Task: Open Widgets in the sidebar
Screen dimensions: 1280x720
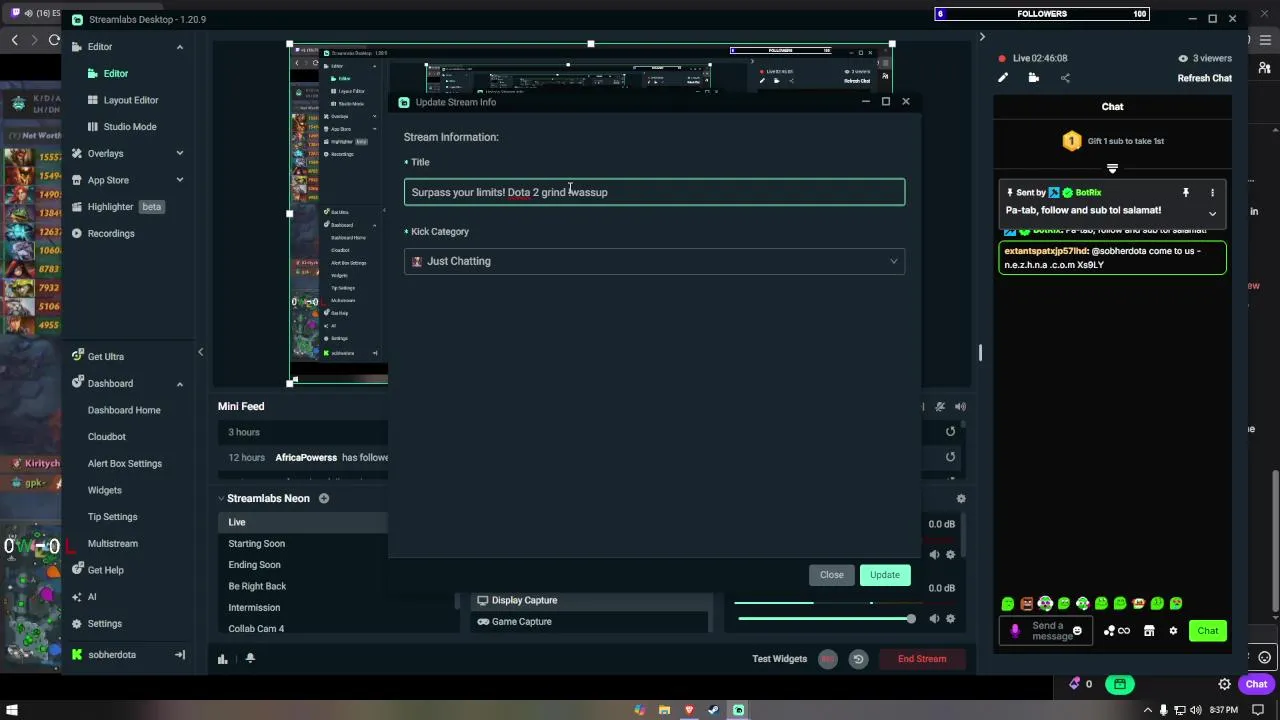Action: (105, 490)
